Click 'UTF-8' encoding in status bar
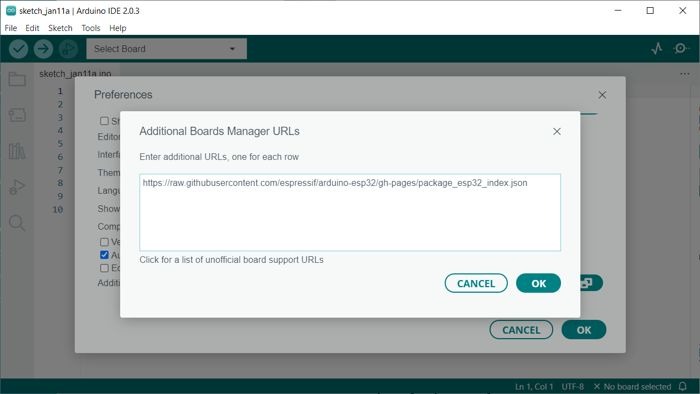The height and width of the screenshot is (394, 700). (x=573, y=386)
